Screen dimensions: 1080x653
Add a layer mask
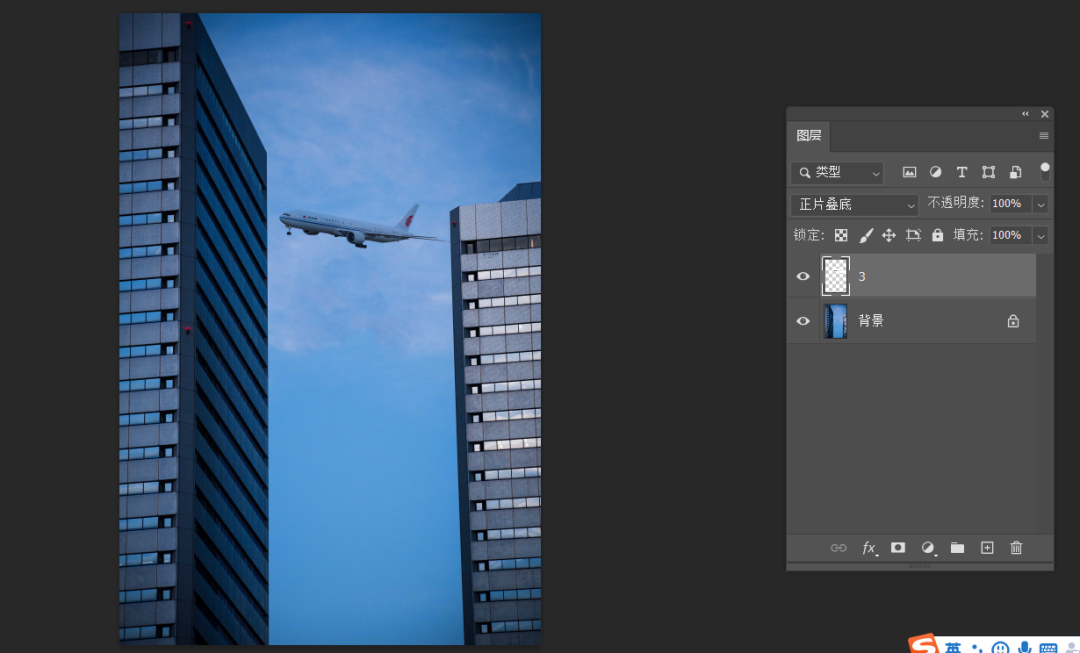(x=898, y=548)
